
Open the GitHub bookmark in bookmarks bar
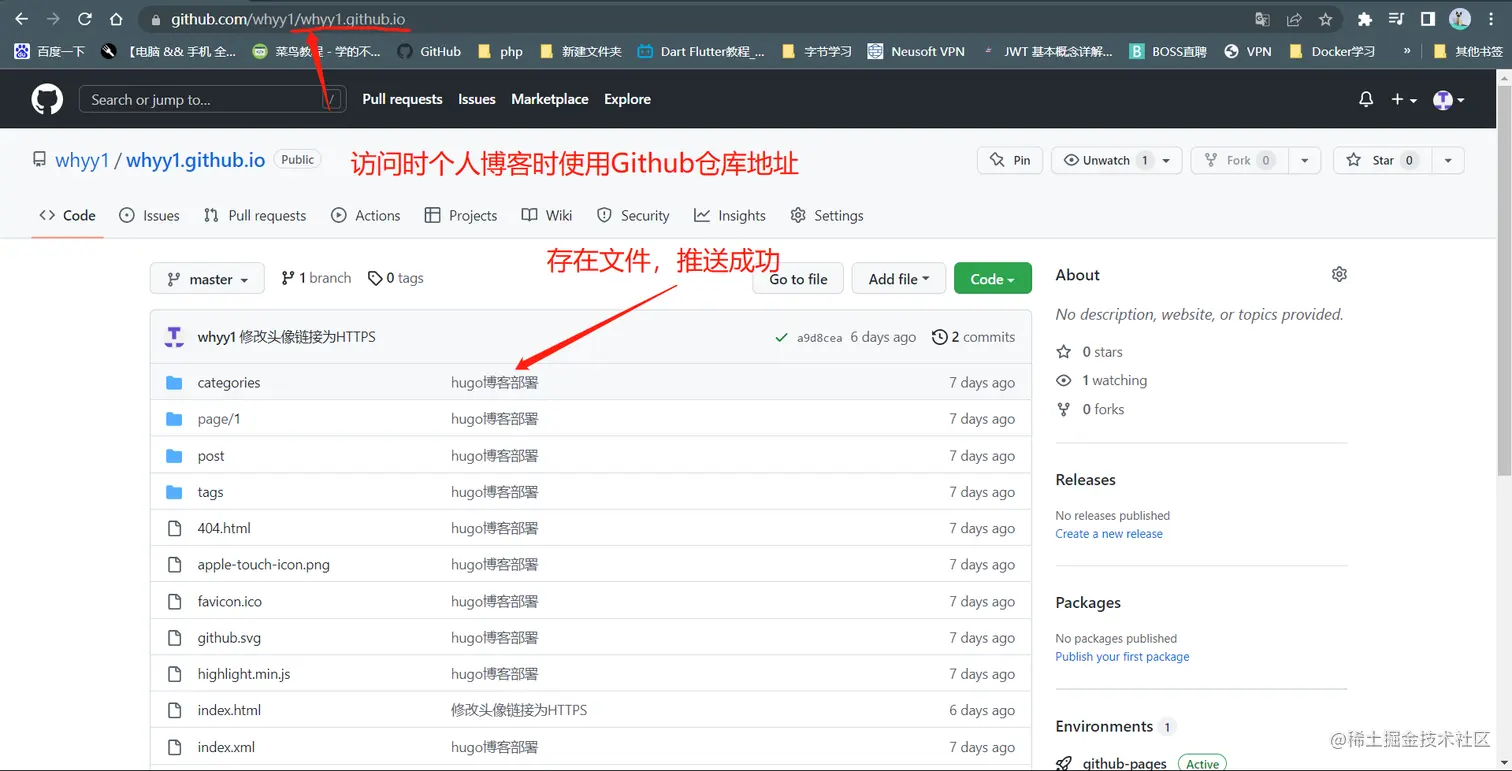pyautogui.click(x=429, y=51)
